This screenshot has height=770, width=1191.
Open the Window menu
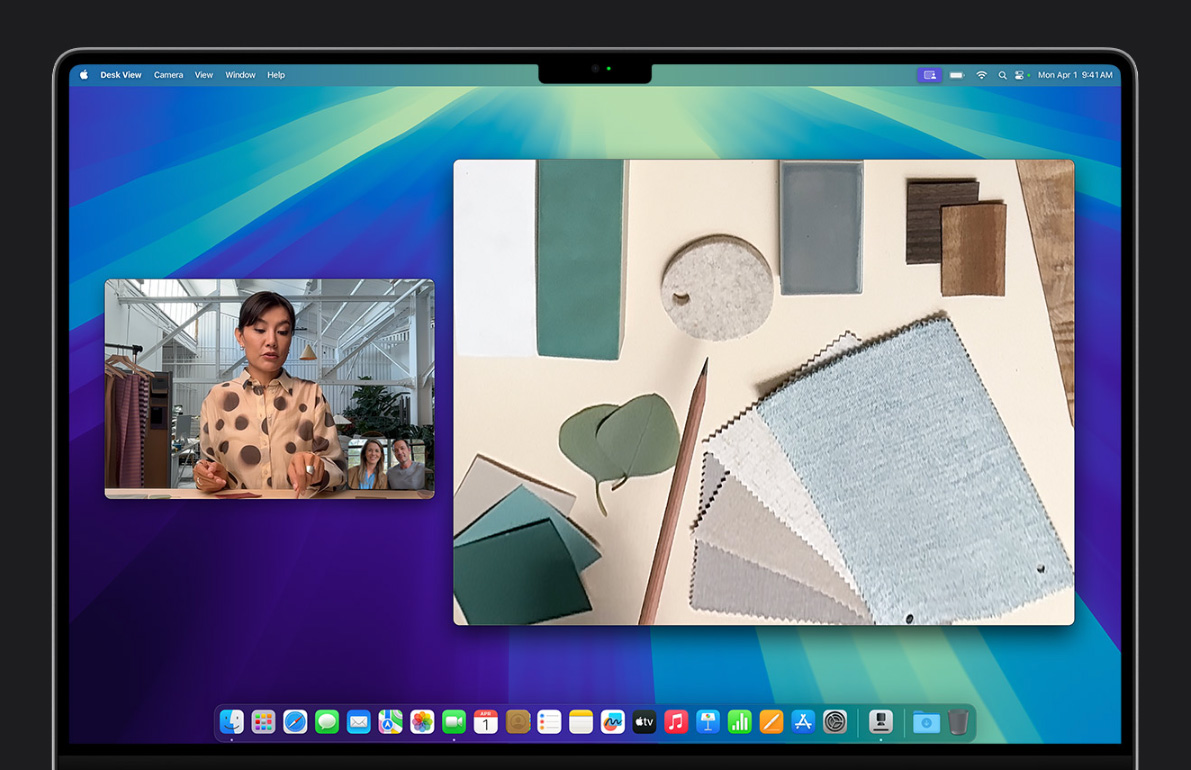point(240,74)
